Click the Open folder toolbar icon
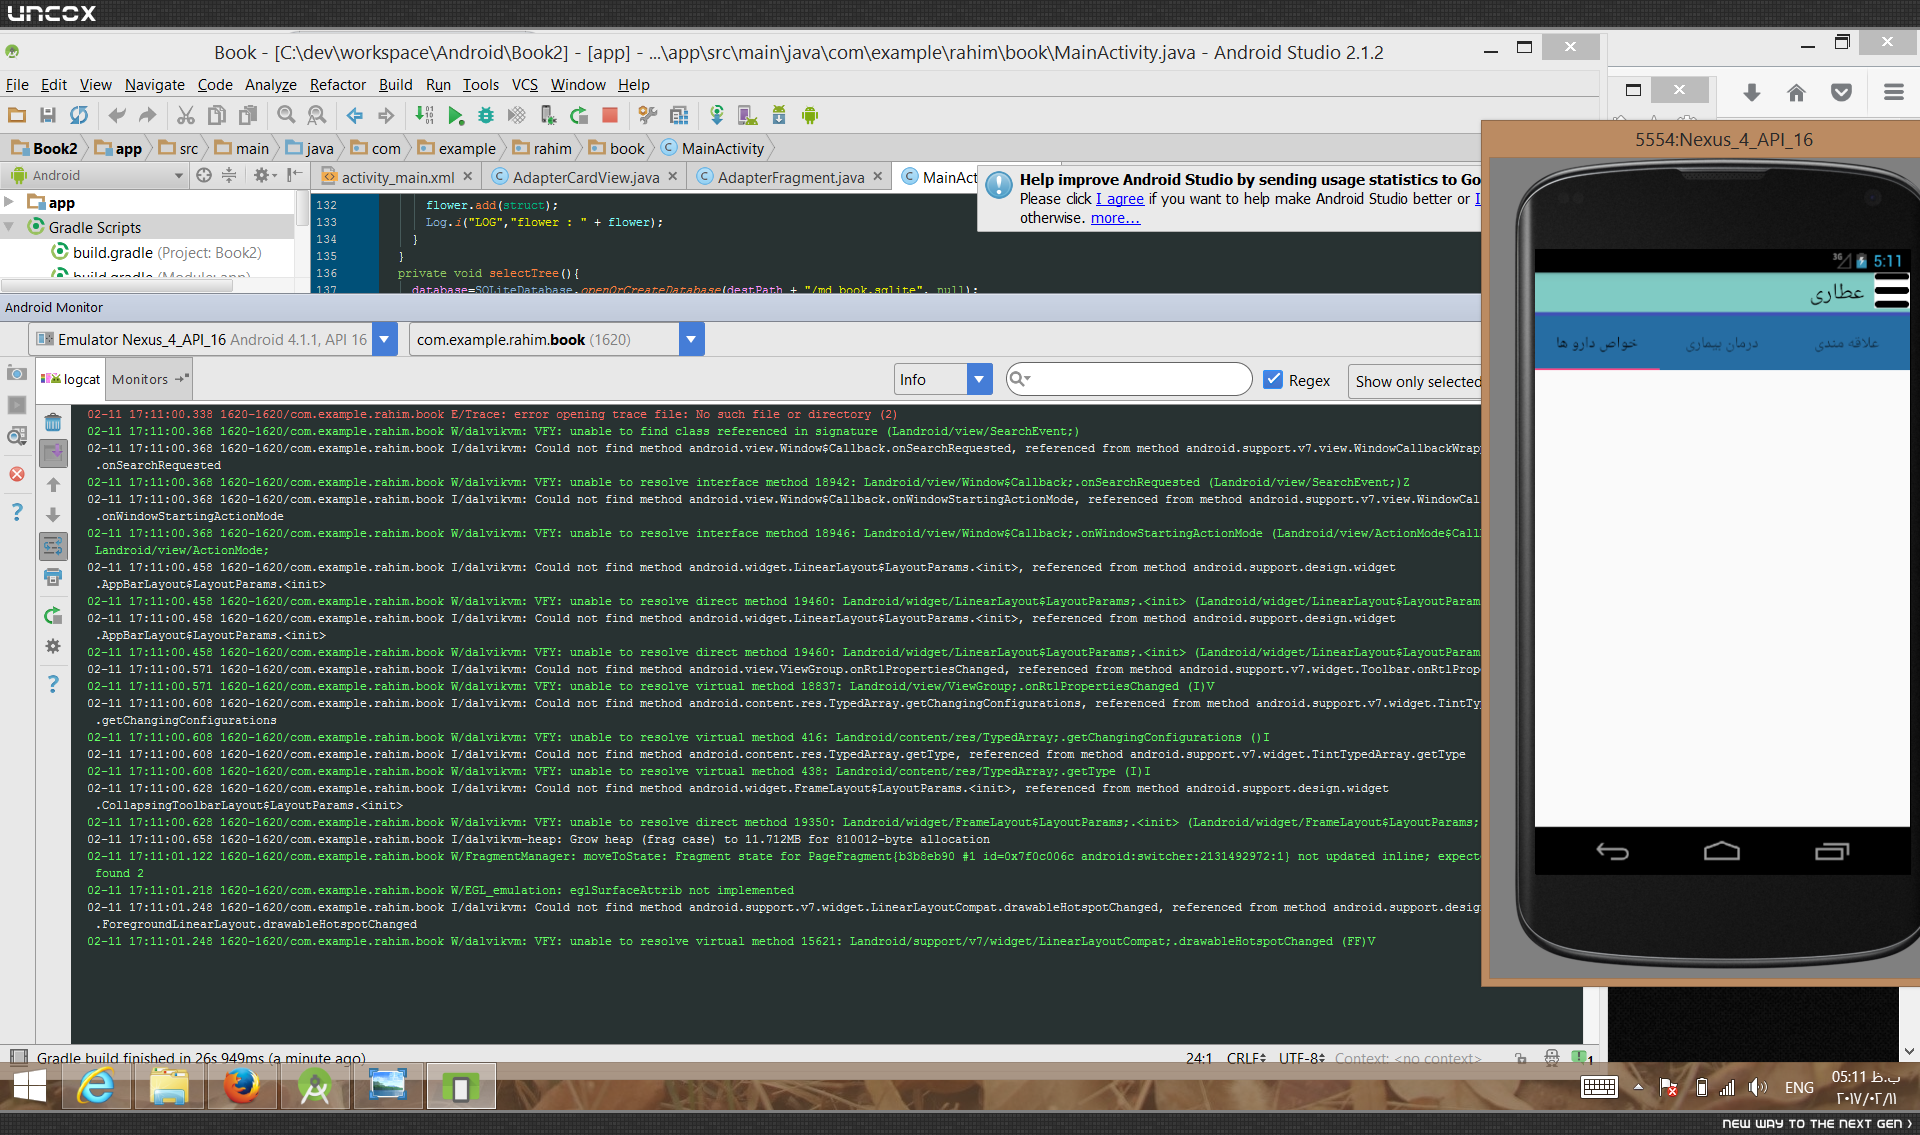The image size is (1920, 1135). click(x=17, y=116)
